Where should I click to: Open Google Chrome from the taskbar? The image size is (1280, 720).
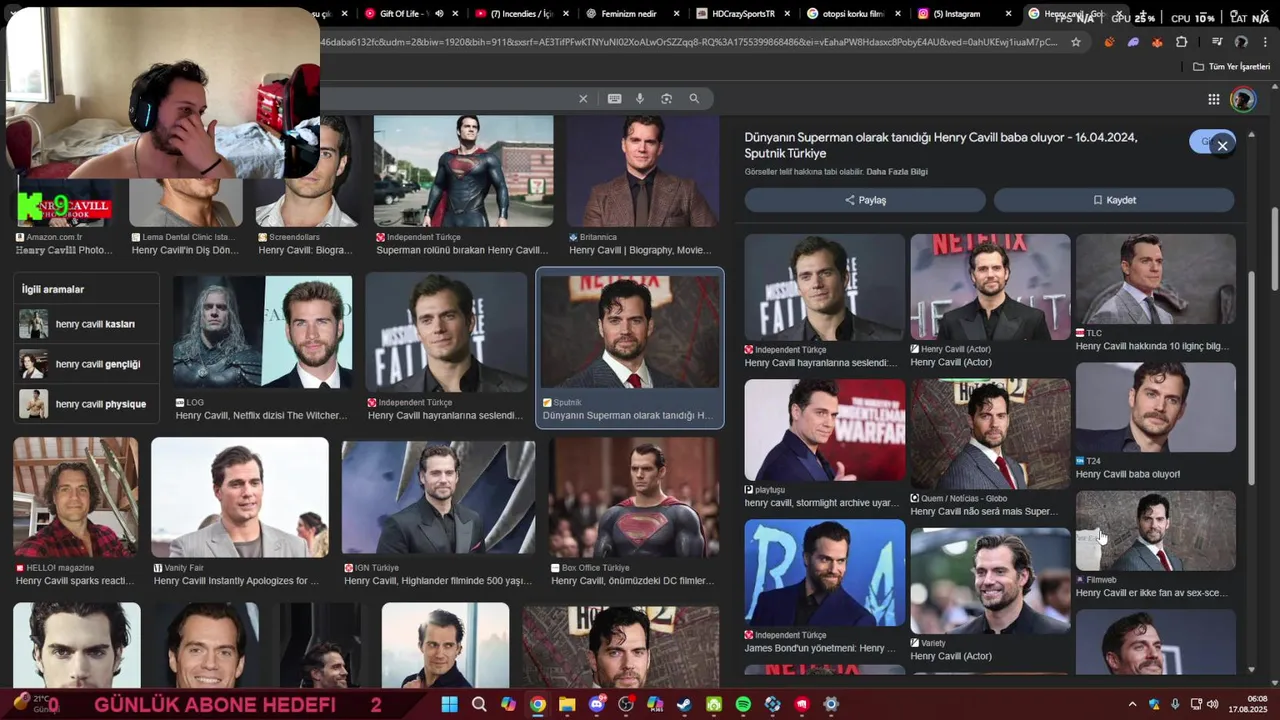[x=538, y=704]
